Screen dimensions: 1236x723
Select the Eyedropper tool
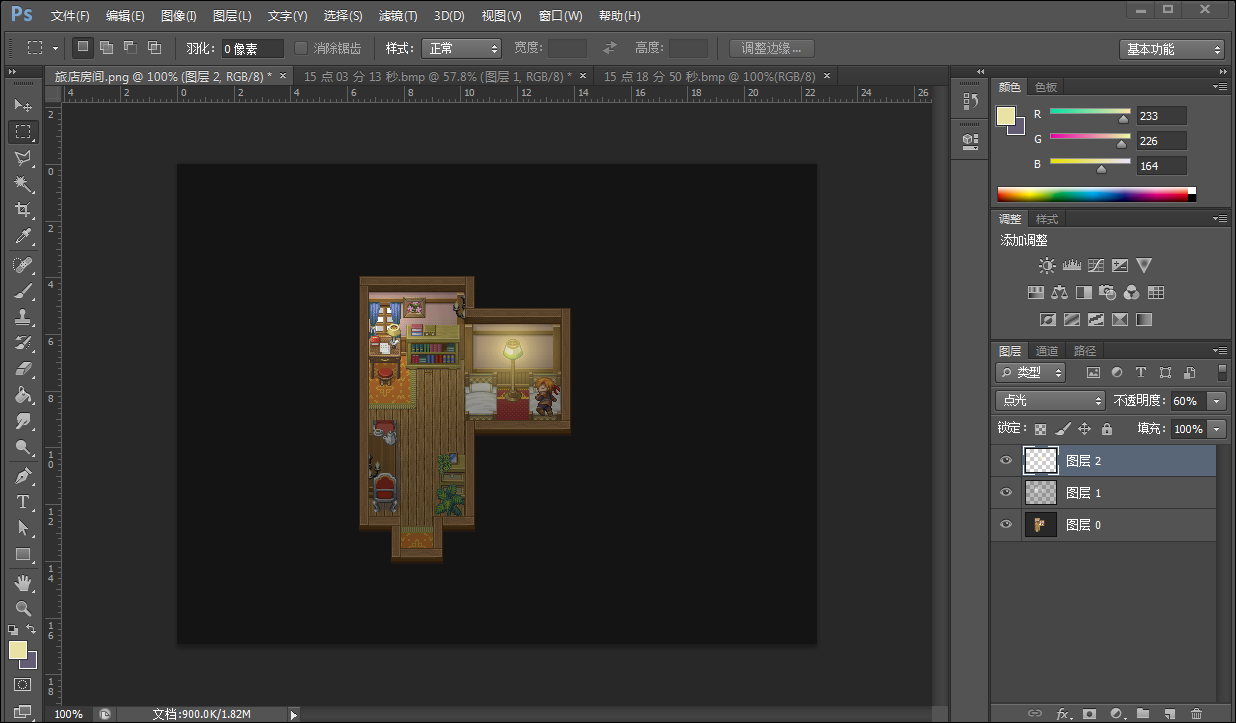pos(23,237)
